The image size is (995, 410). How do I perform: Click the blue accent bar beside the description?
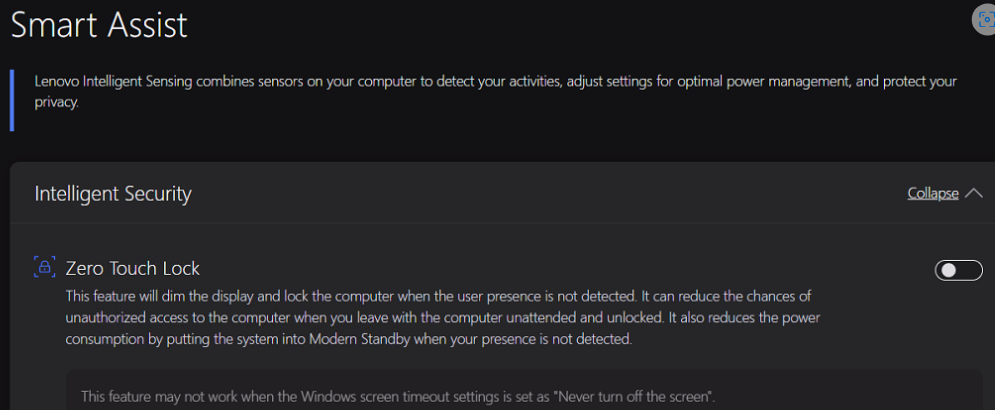tap(11, 100)
